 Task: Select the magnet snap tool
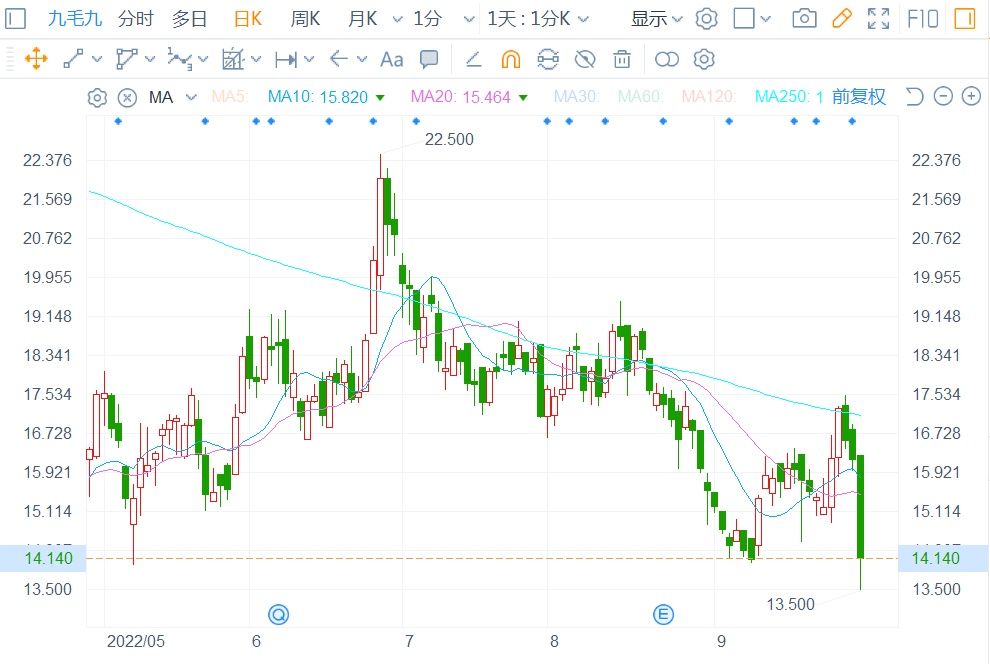point(510,59)
